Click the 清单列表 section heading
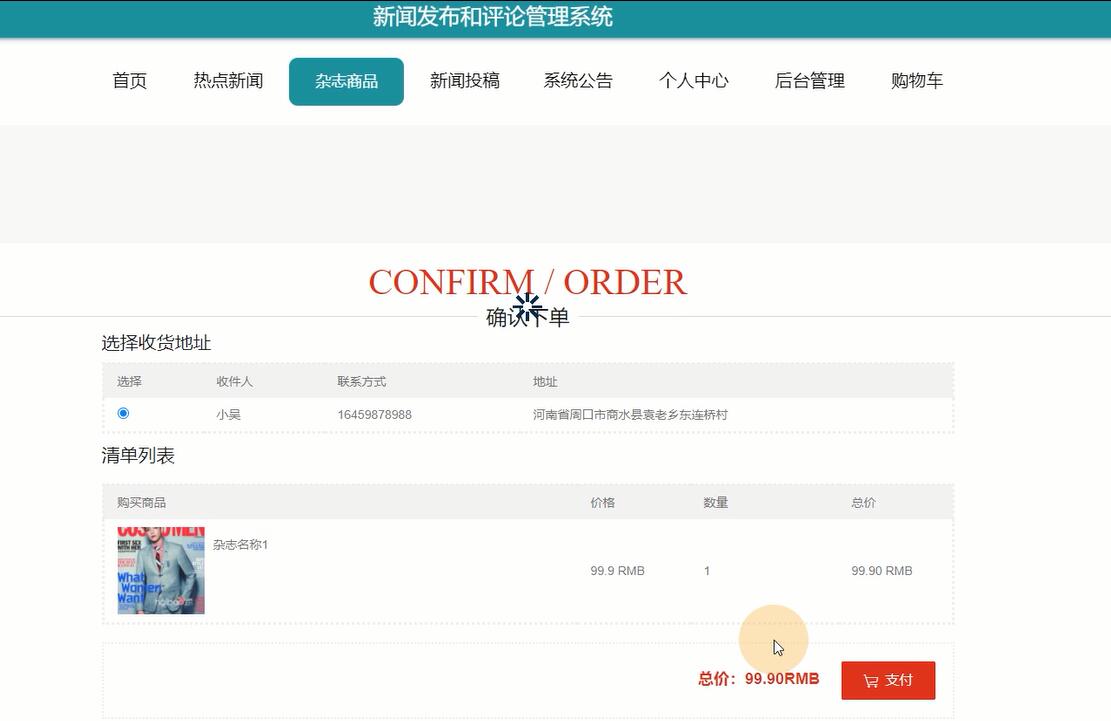1111x721 pixels. (x=137, y=455)
